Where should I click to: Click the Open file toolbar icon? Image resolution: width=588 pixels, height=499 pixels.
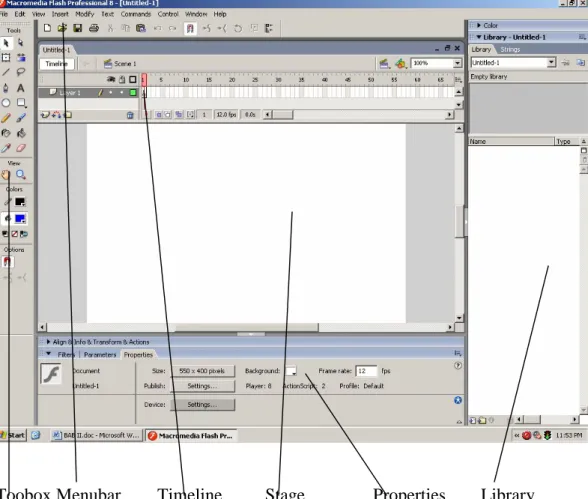coord(62,28)
